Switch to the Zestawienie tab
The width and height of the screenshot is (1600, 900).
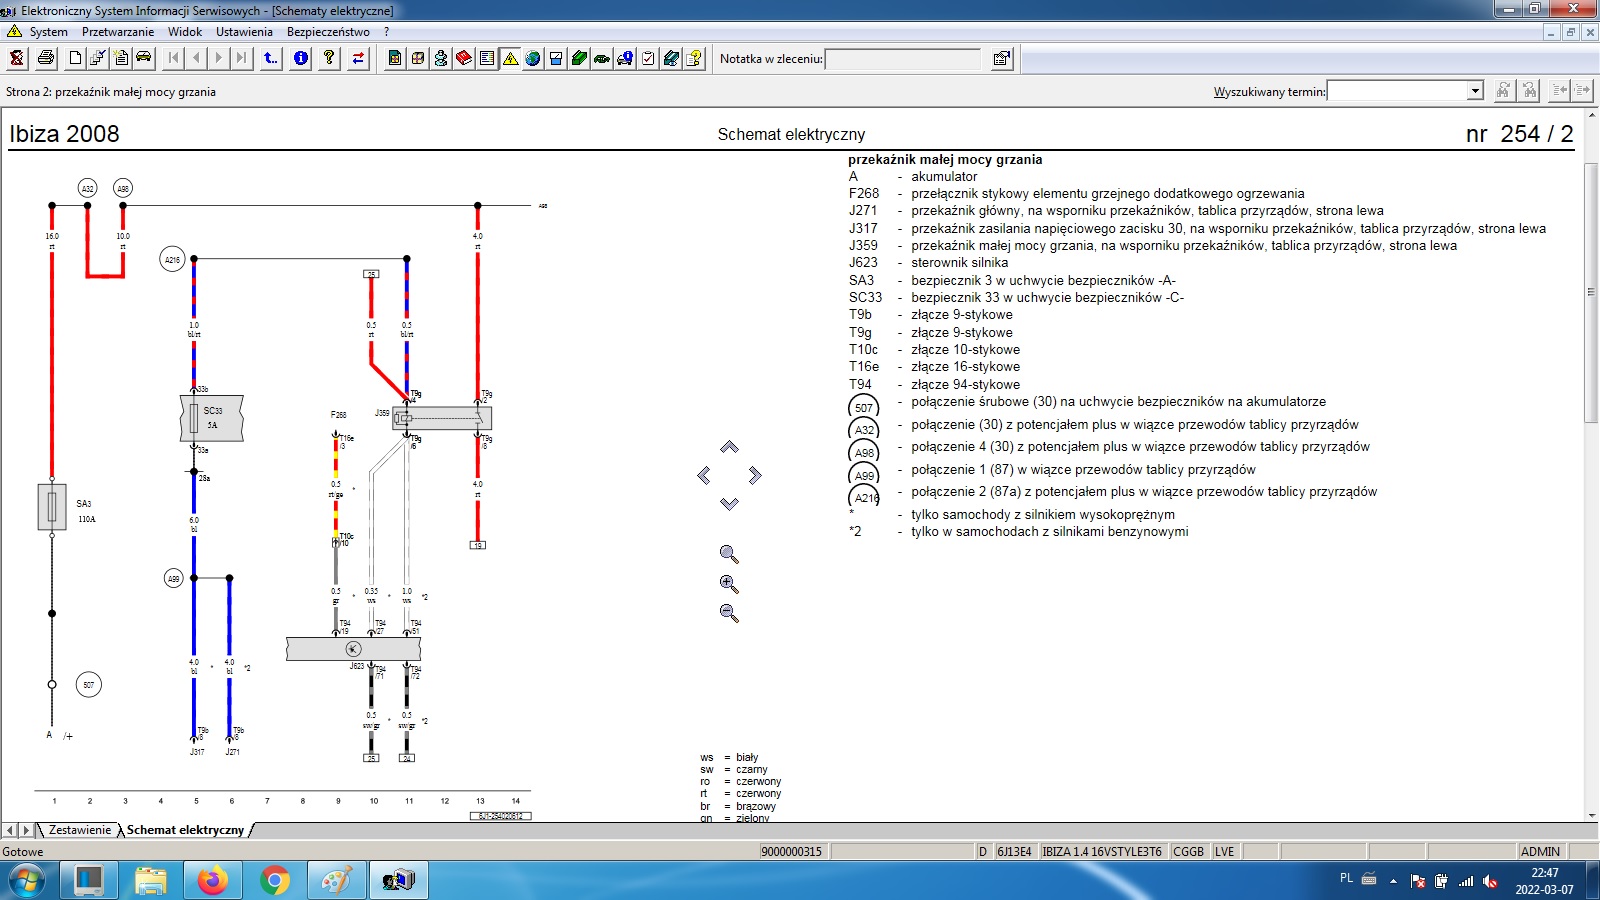80,830
